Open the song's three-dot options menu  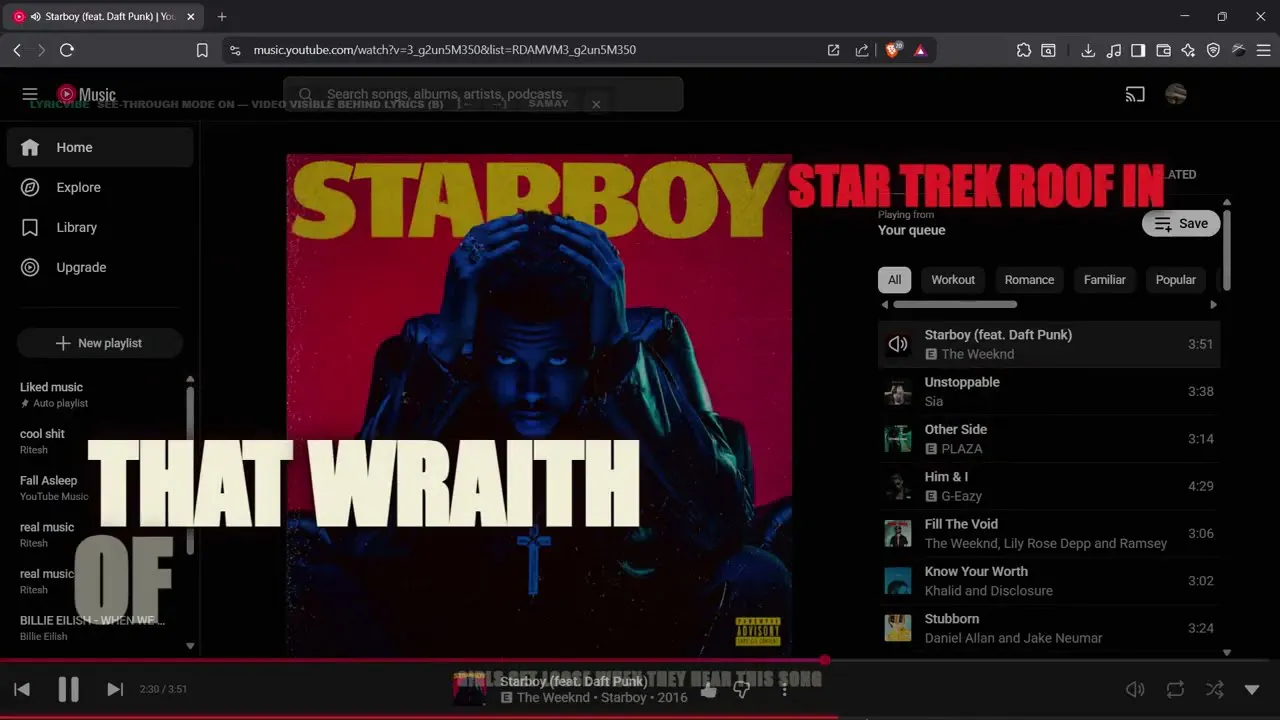(784, 689)
